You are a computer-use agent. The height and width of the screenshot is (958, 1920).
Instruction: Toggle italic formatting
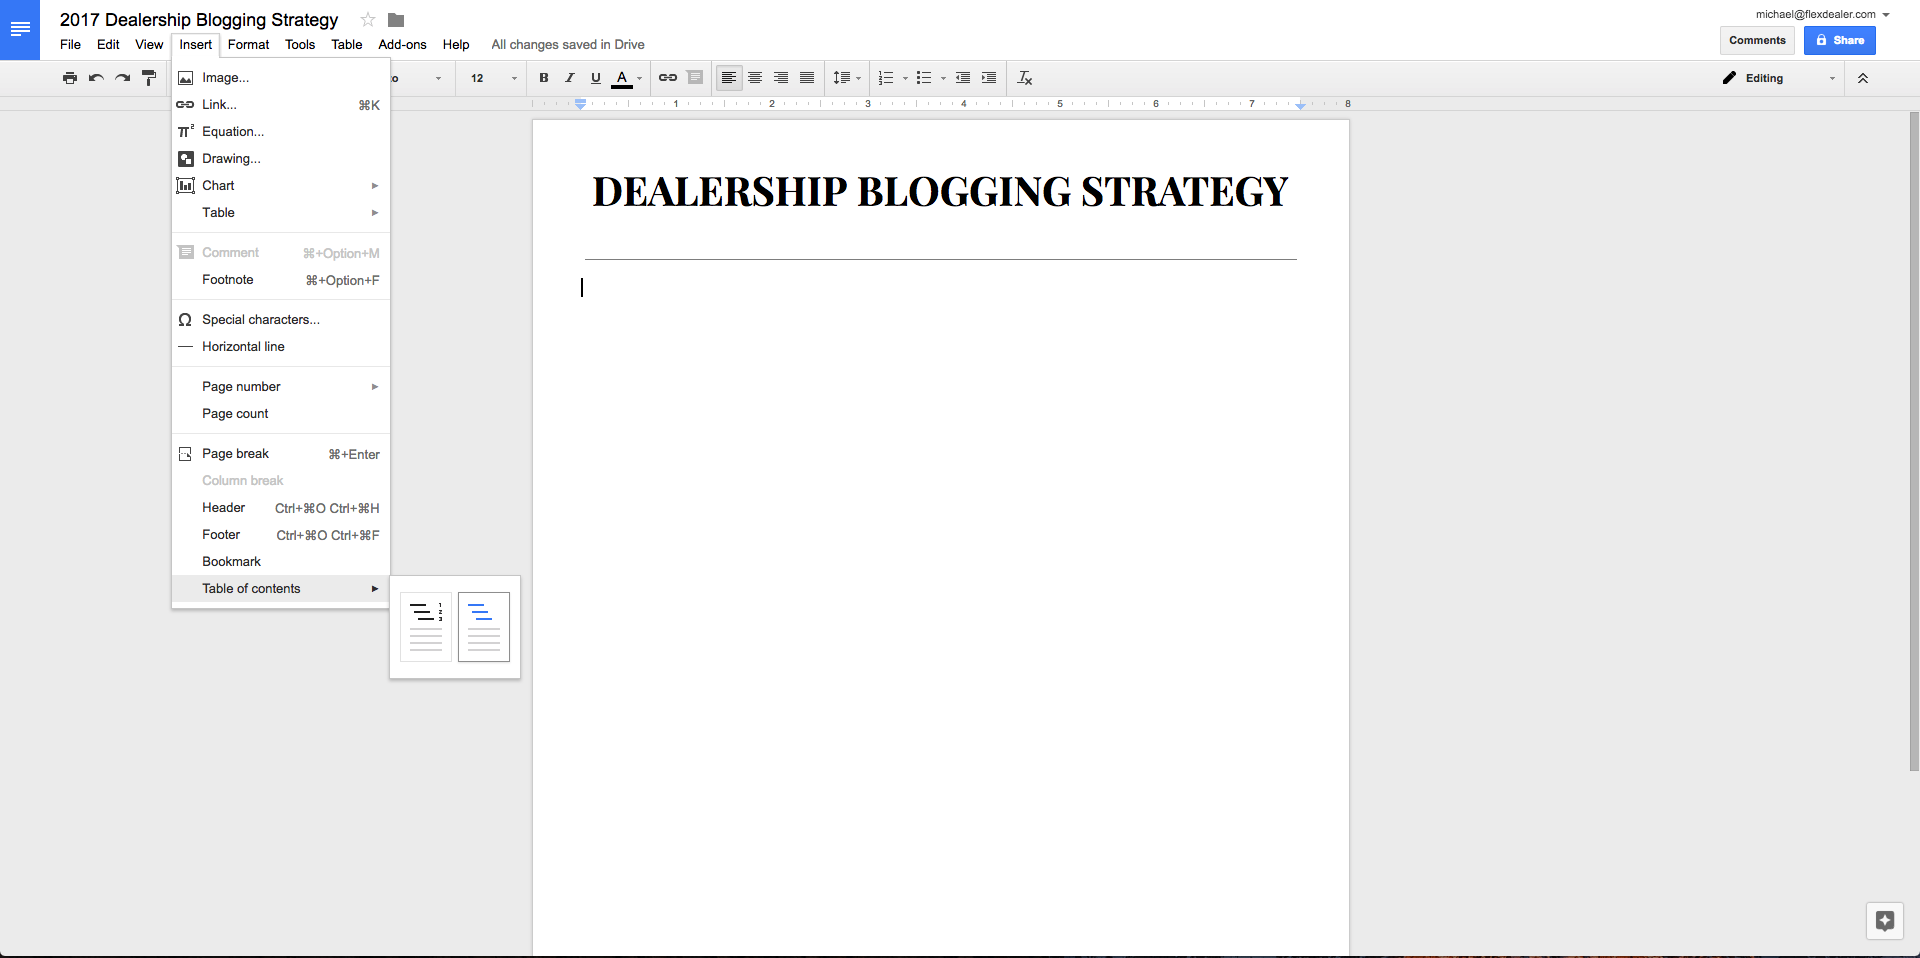pyautogui.click(x=570, y=78)
